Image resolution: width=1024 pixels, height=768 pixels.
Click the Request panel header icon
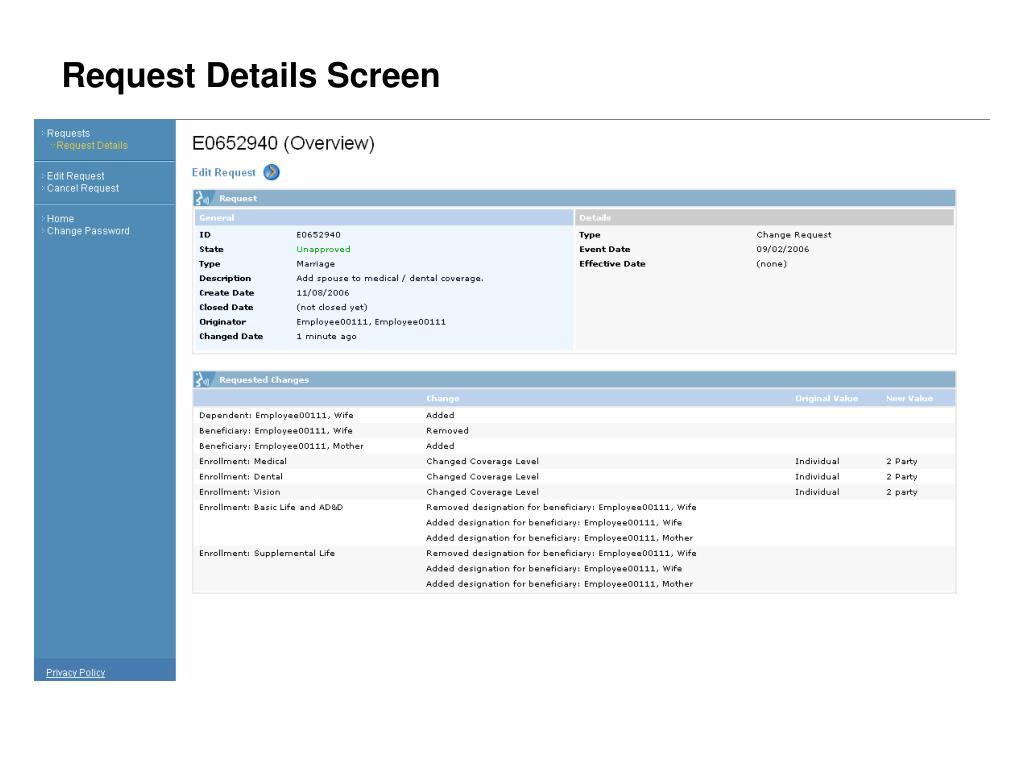pos(202,198)
